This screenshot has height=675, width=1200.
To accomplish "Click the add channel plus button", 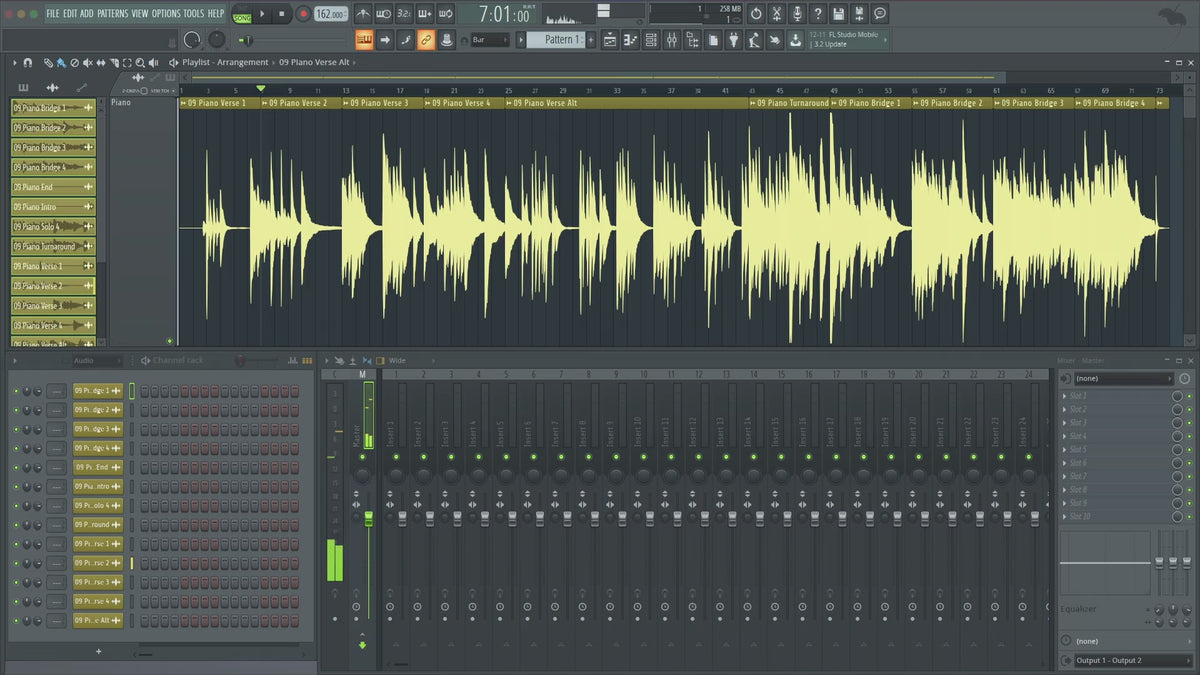I will [98, 651].
